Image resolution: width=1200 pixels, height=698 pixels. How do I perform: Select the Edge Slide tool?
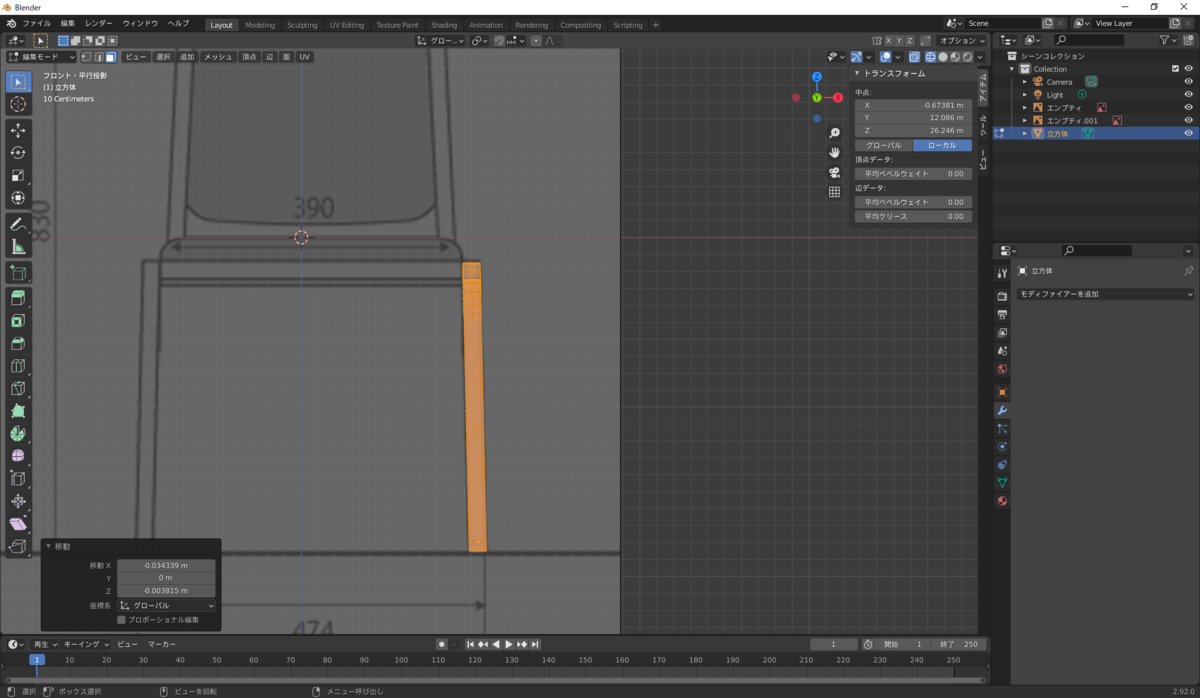[x=18, y=479]
